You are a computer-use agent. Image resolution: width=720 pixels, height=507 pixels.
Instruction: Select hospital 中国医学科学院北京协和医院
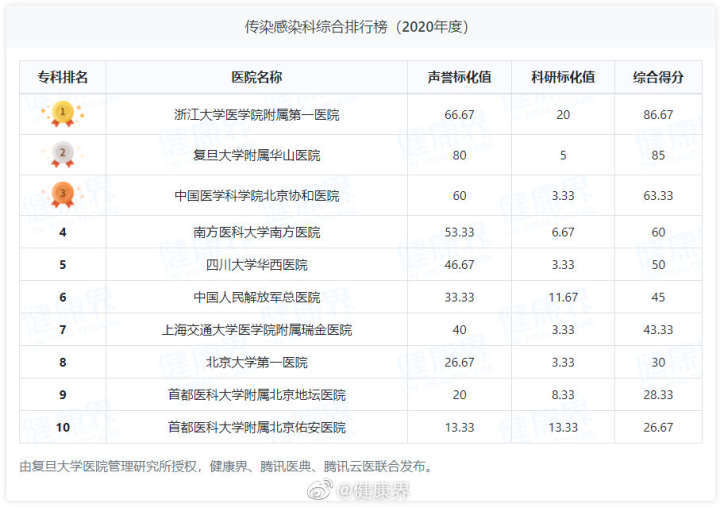[x=257, y=195]
